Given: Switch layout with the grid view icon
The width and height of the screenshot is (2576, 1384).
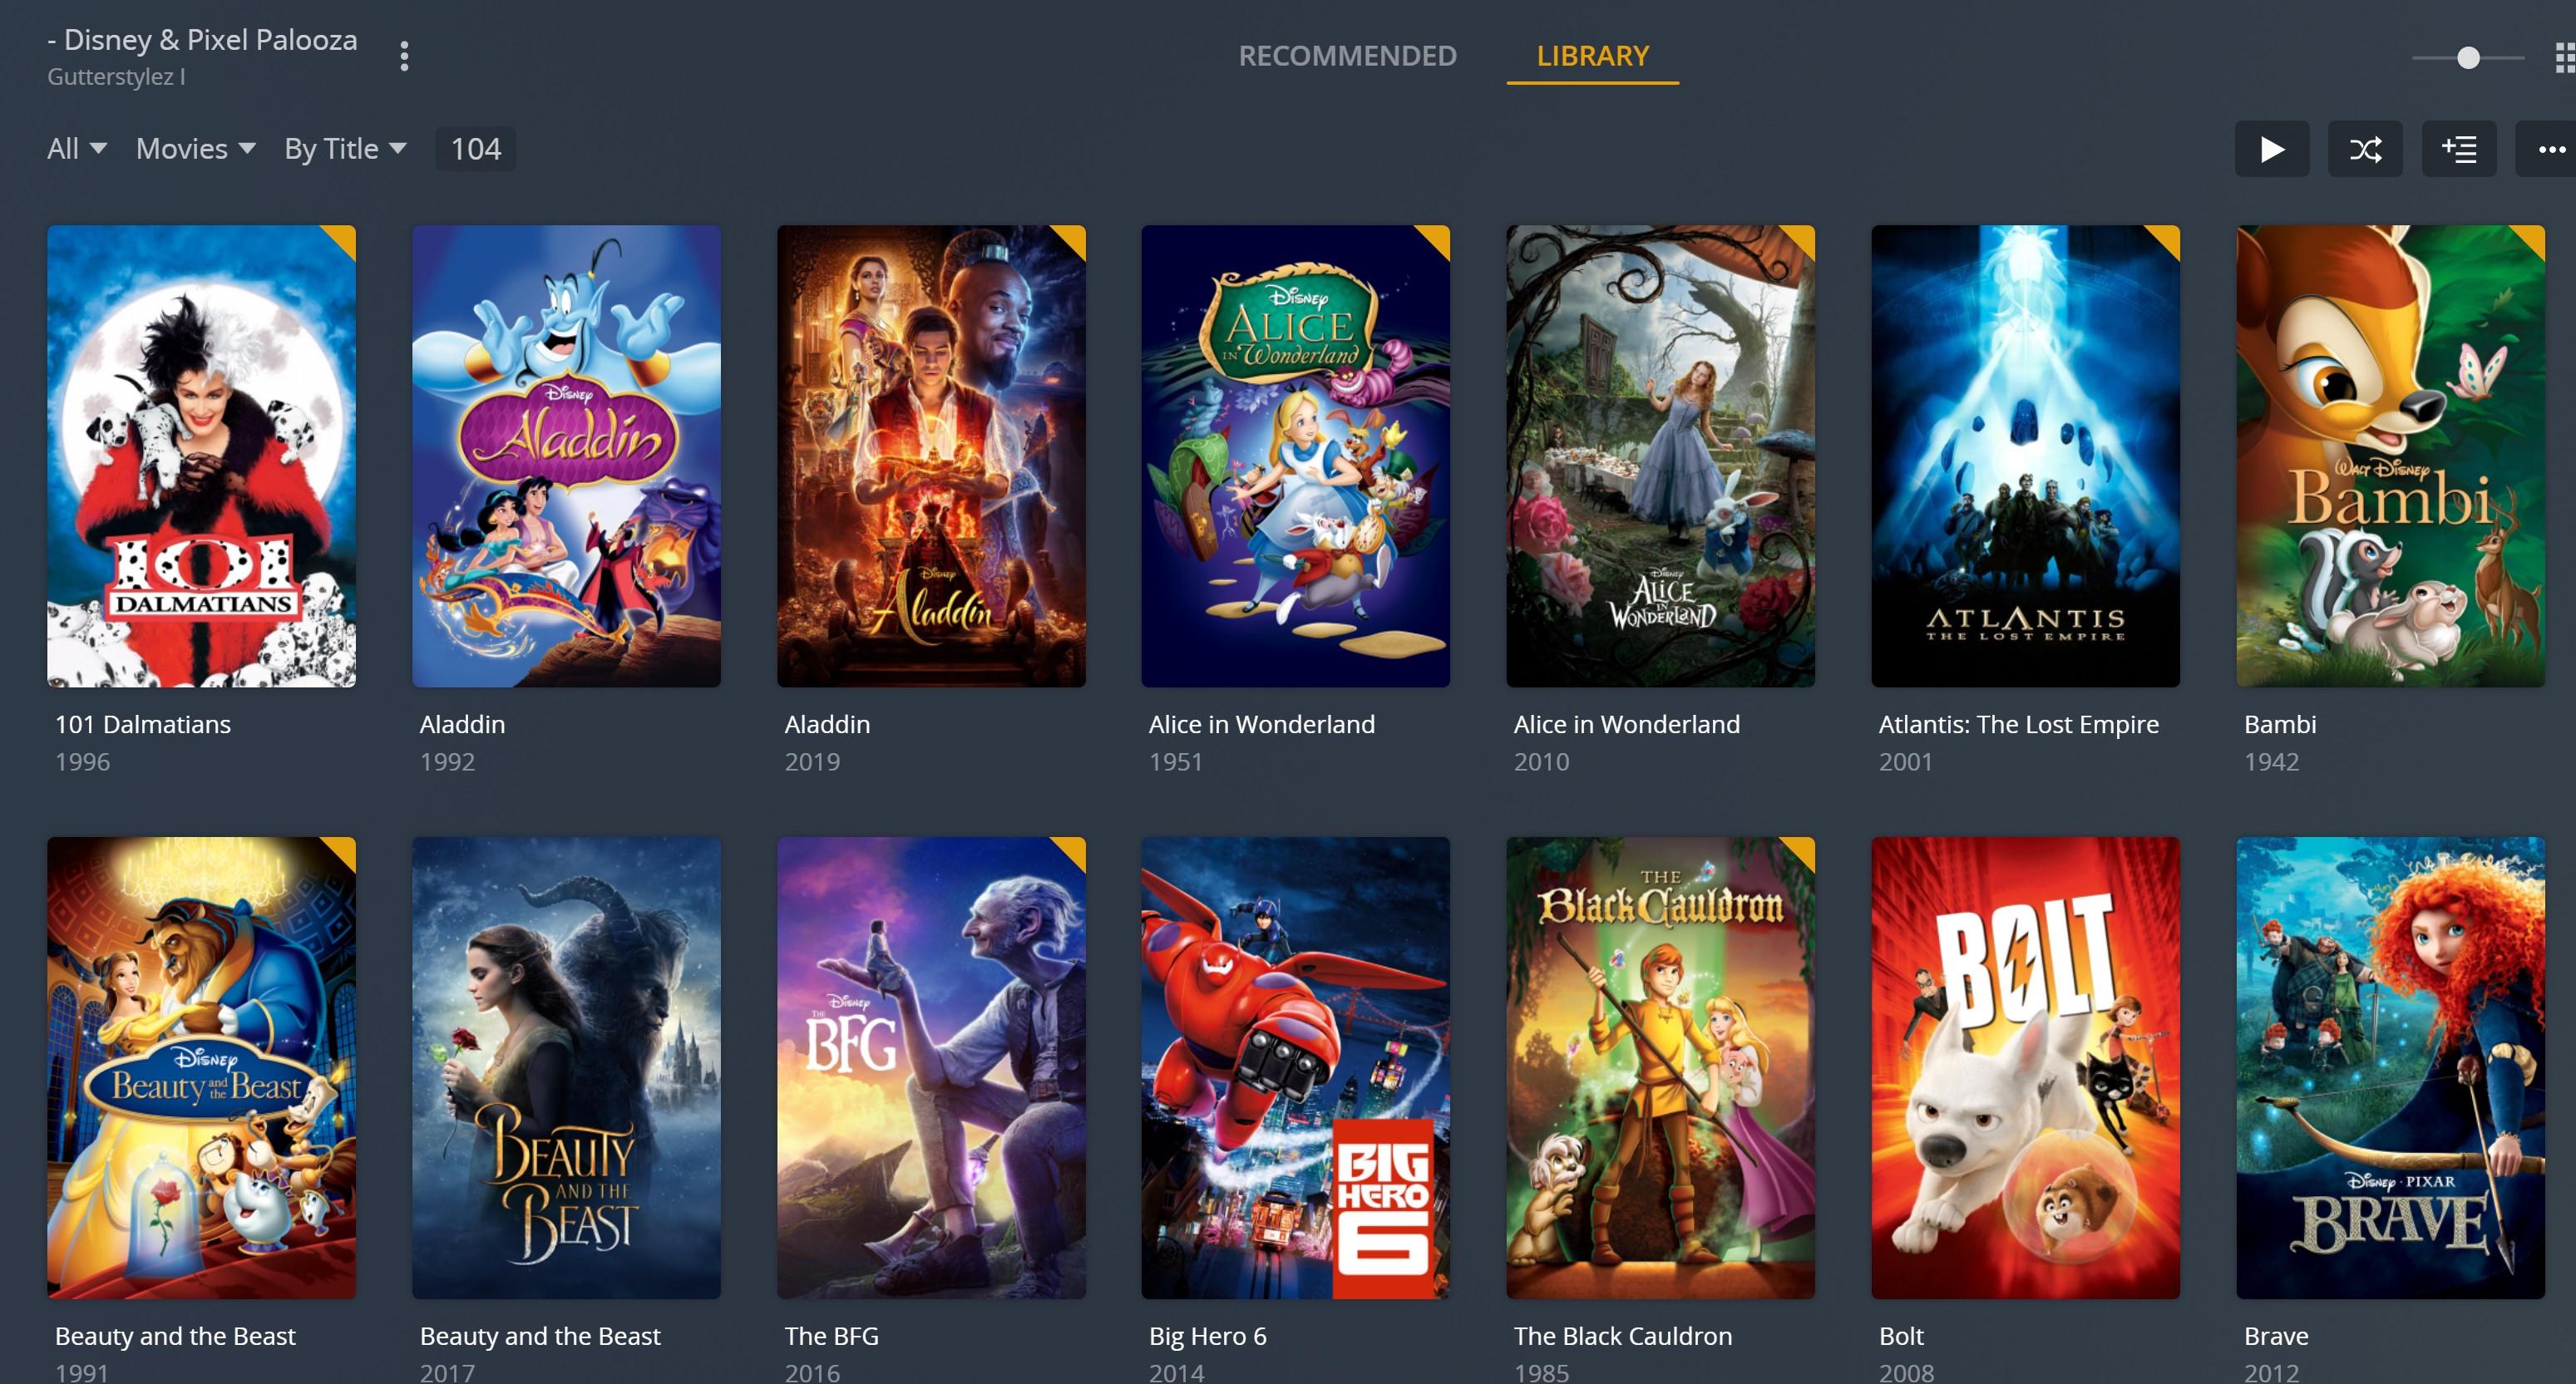Looking at the screenshot, I should point(2565,57).
